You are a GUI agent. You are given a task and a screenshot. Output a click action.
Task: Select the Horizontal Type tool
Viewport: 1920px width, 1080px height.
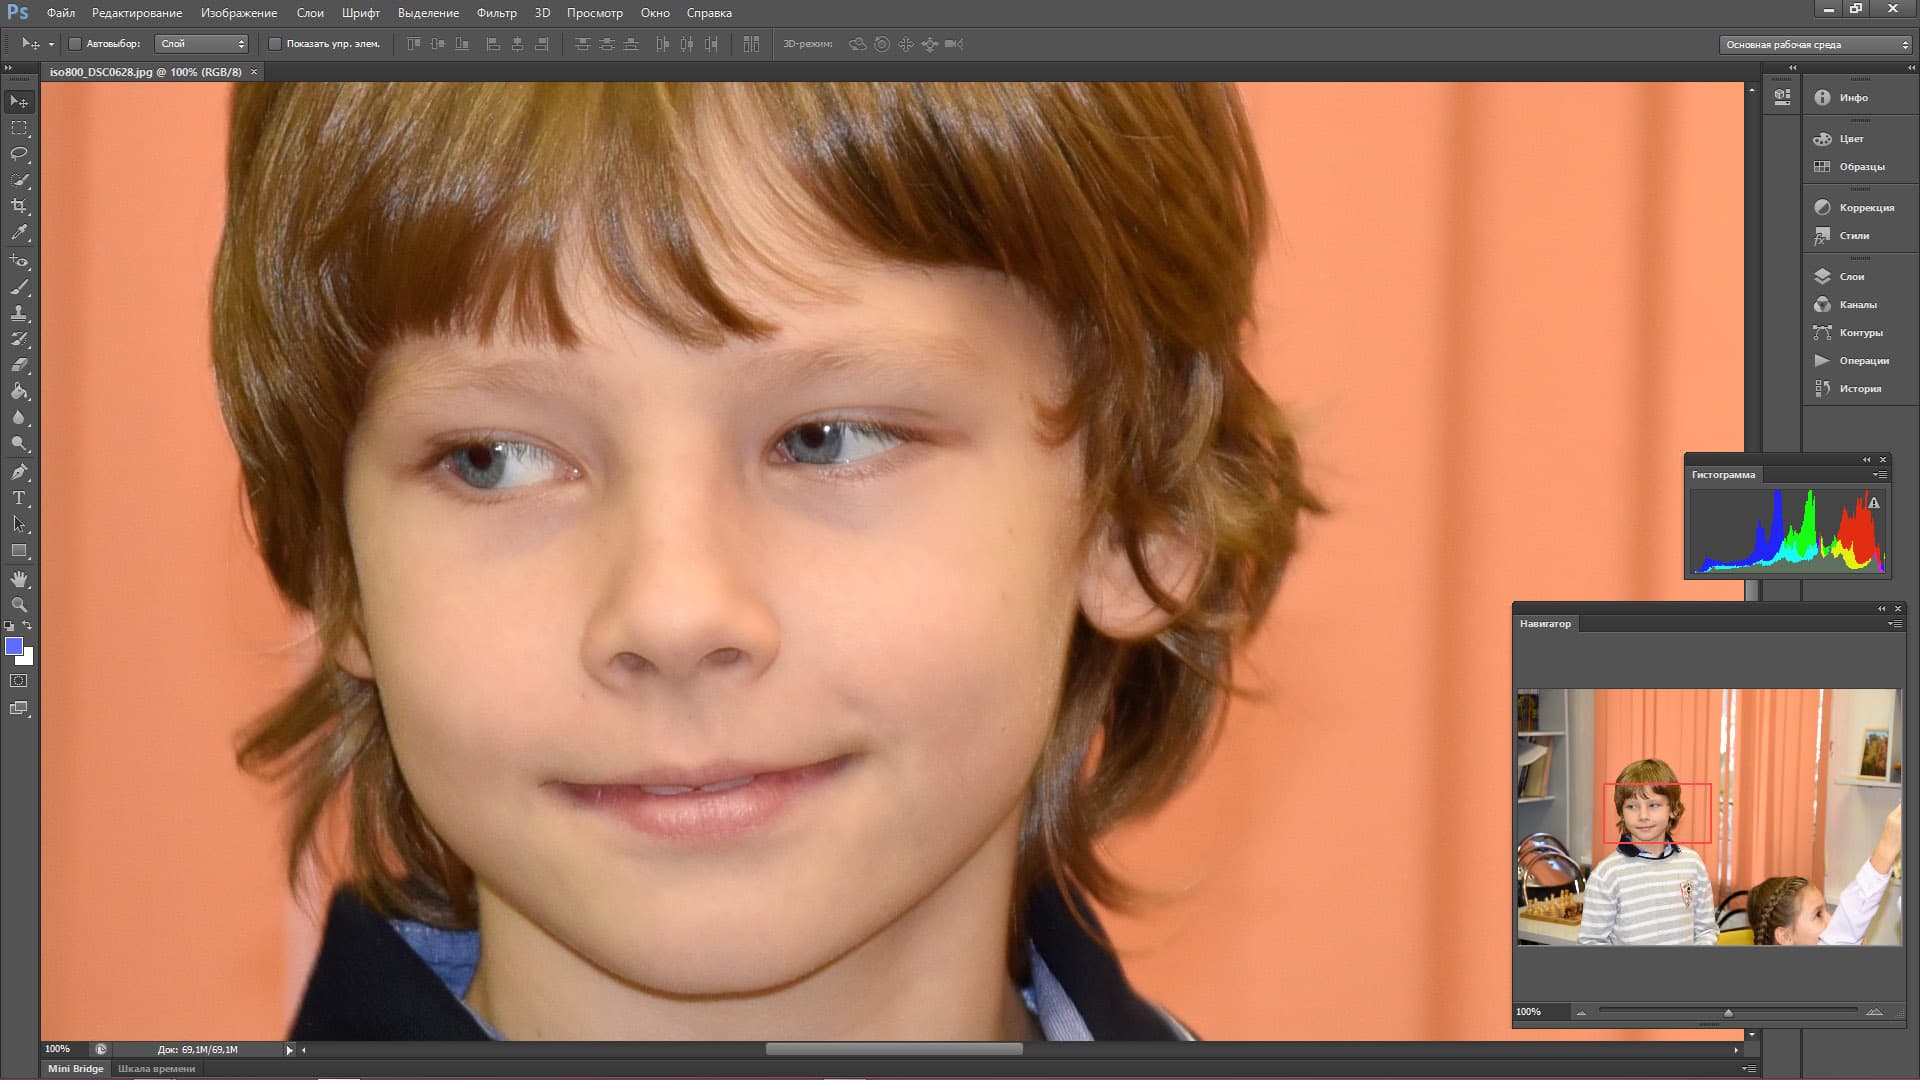pyautogui.click(x=19, y=498)
